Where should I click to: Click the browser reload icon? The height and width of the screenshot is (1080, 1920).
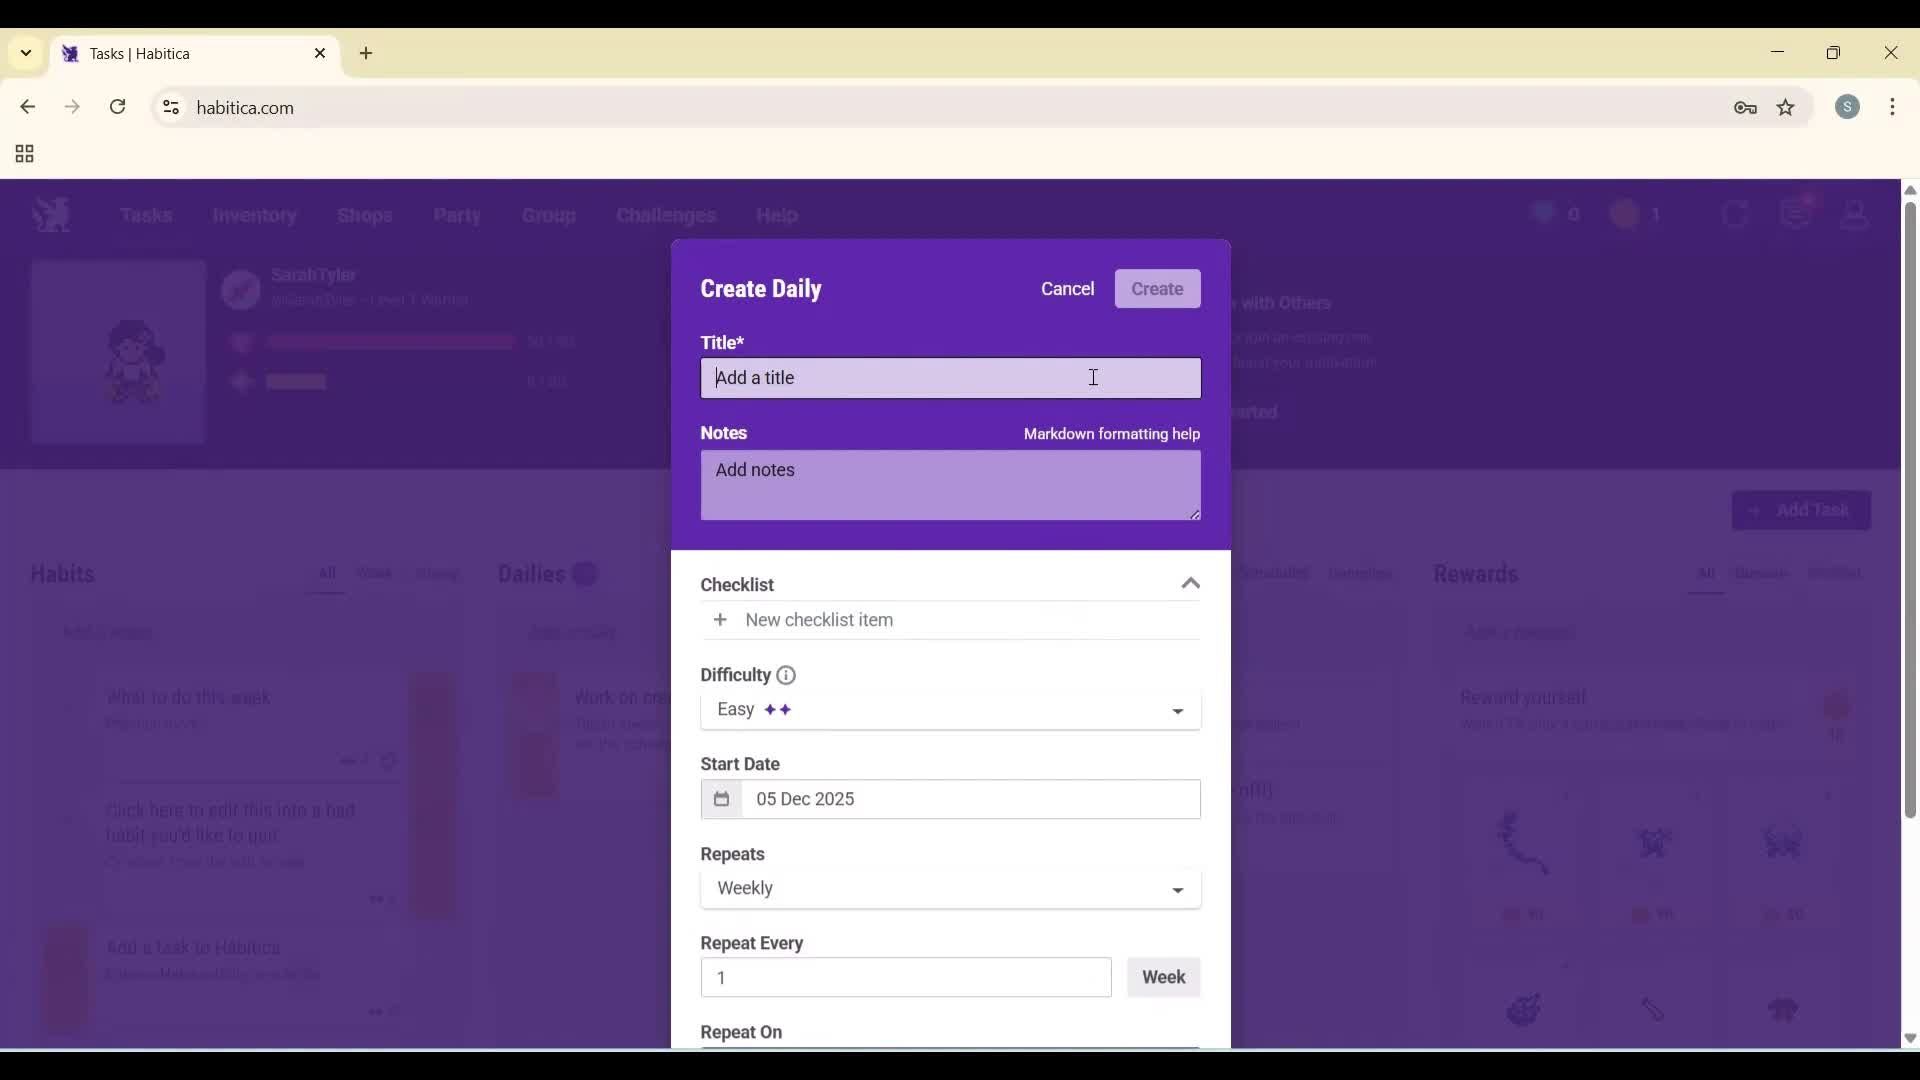(x=117, y=107)
